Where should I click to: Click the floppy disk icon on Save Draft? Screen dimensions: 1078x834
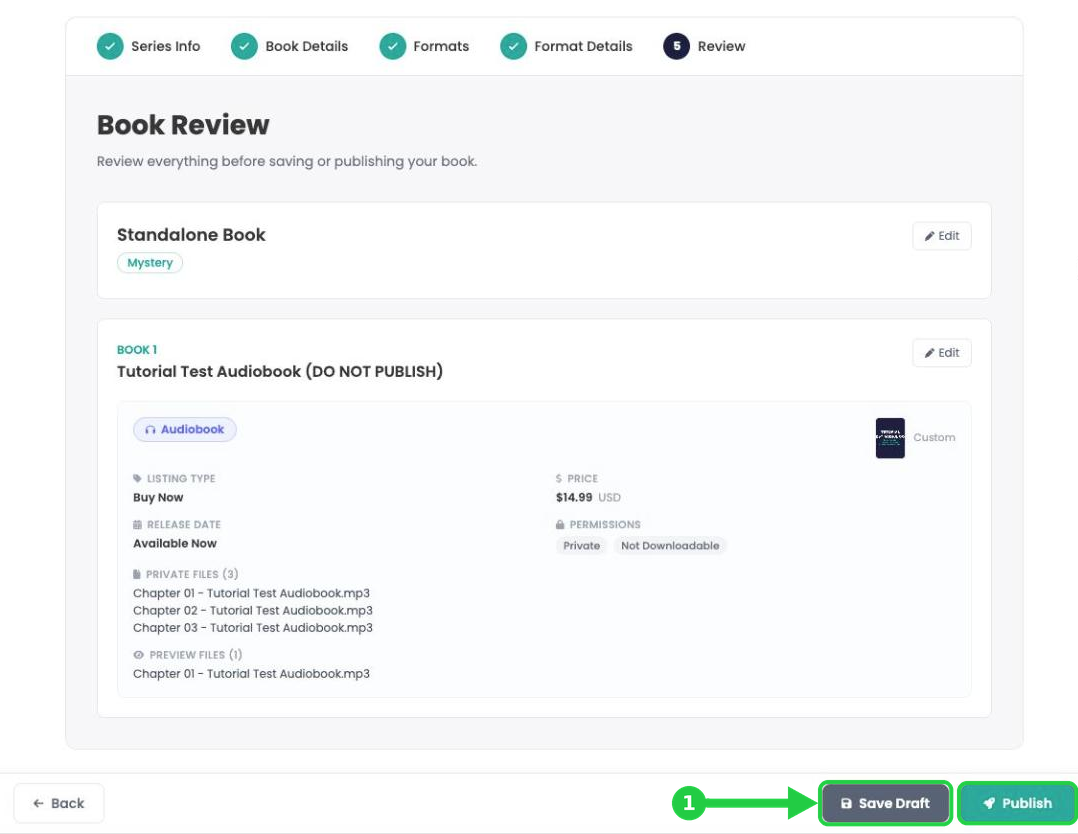(x=846, y=803)
